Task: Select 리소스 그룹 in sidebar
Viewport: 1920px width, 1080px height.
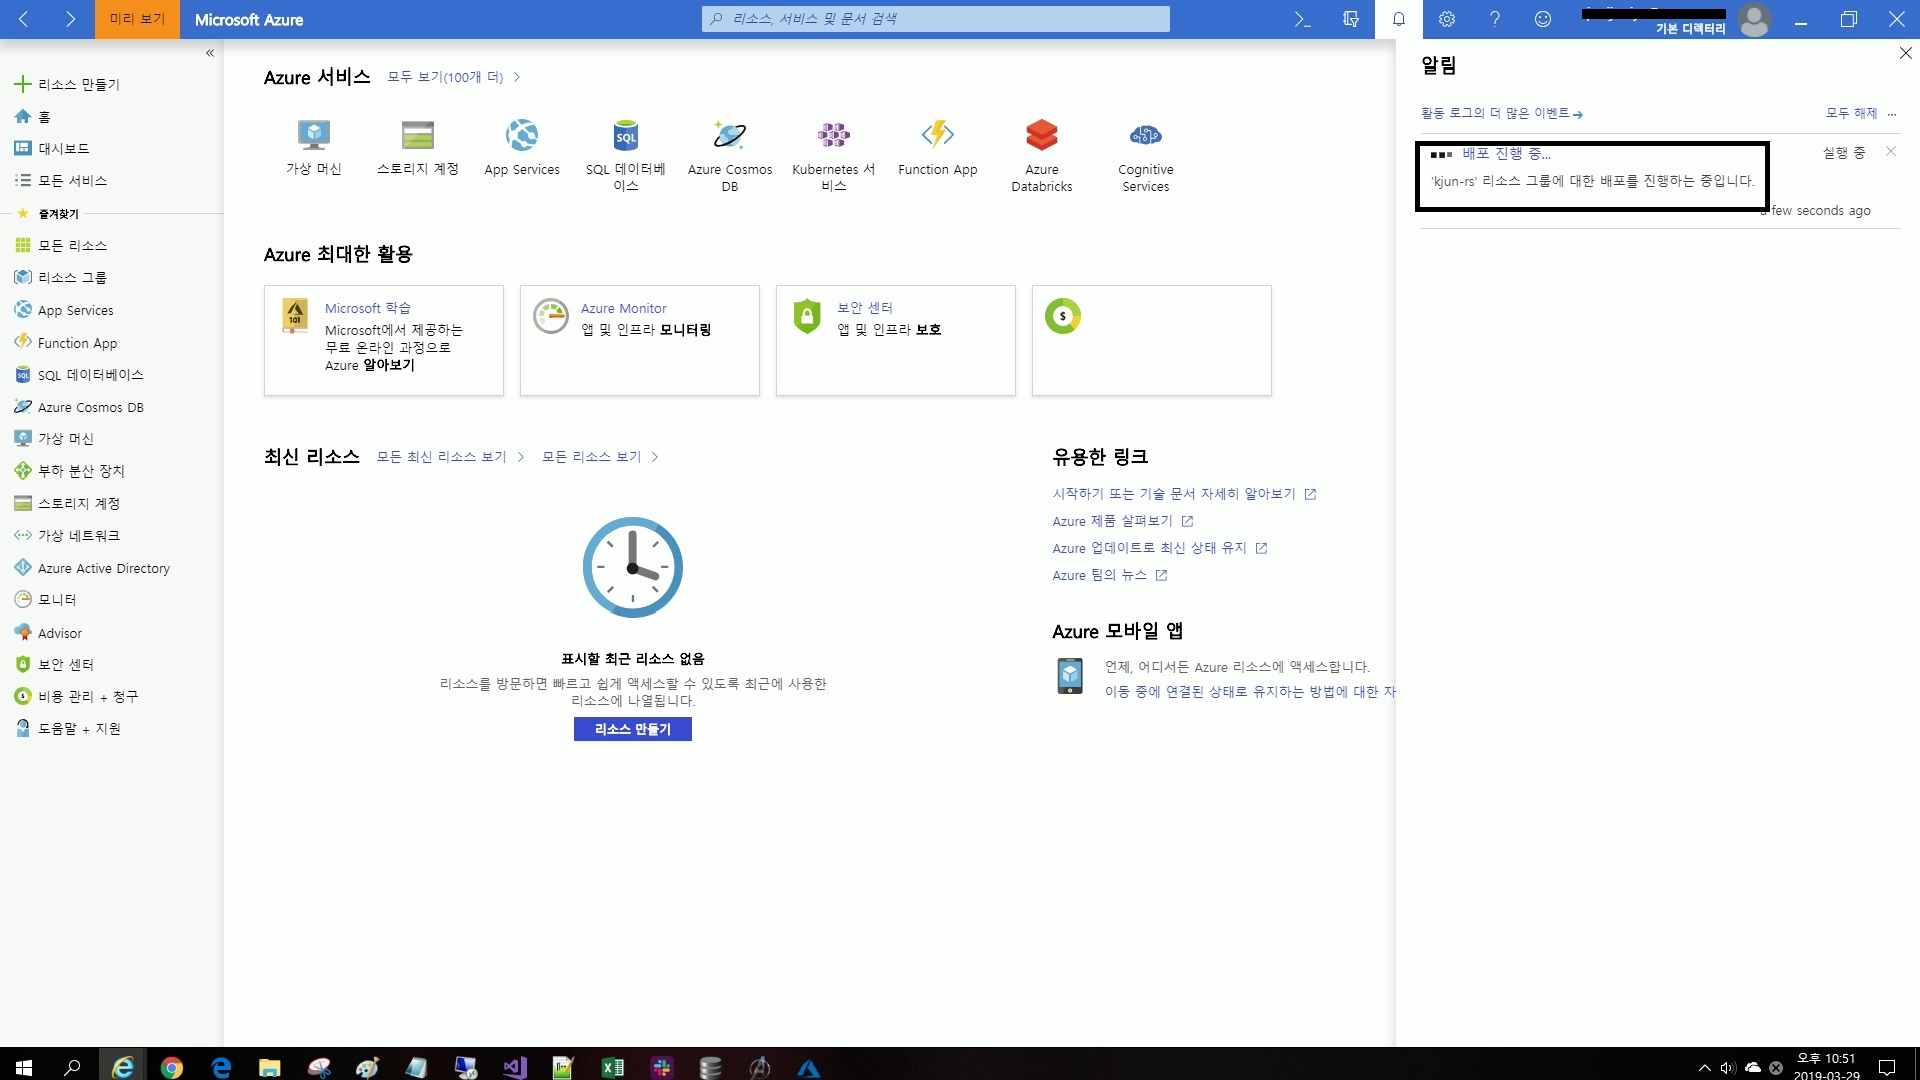Action: tap(71, 277)
